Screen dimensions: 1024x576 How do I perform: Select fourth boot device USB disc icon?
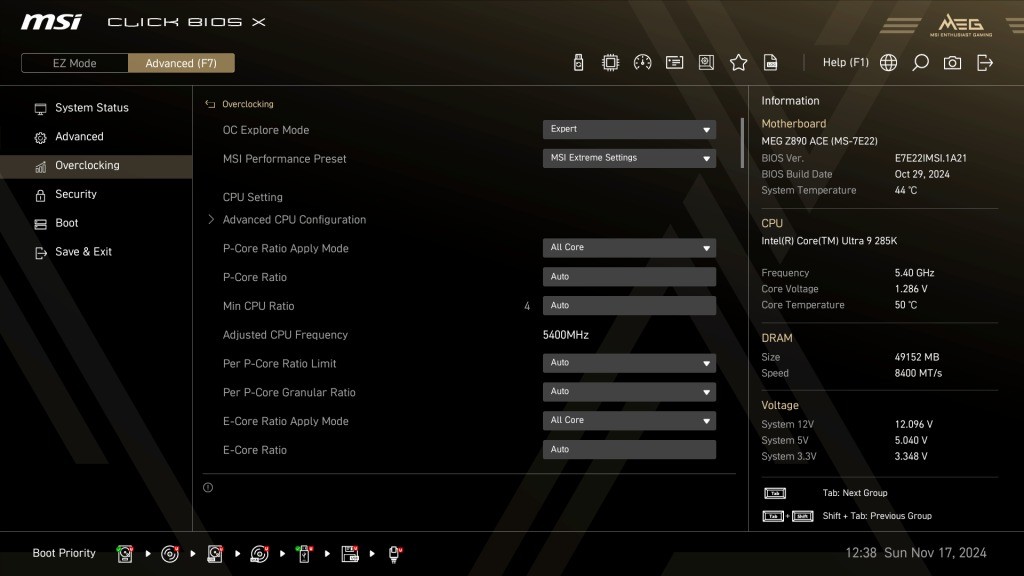(x=259, y=554)
